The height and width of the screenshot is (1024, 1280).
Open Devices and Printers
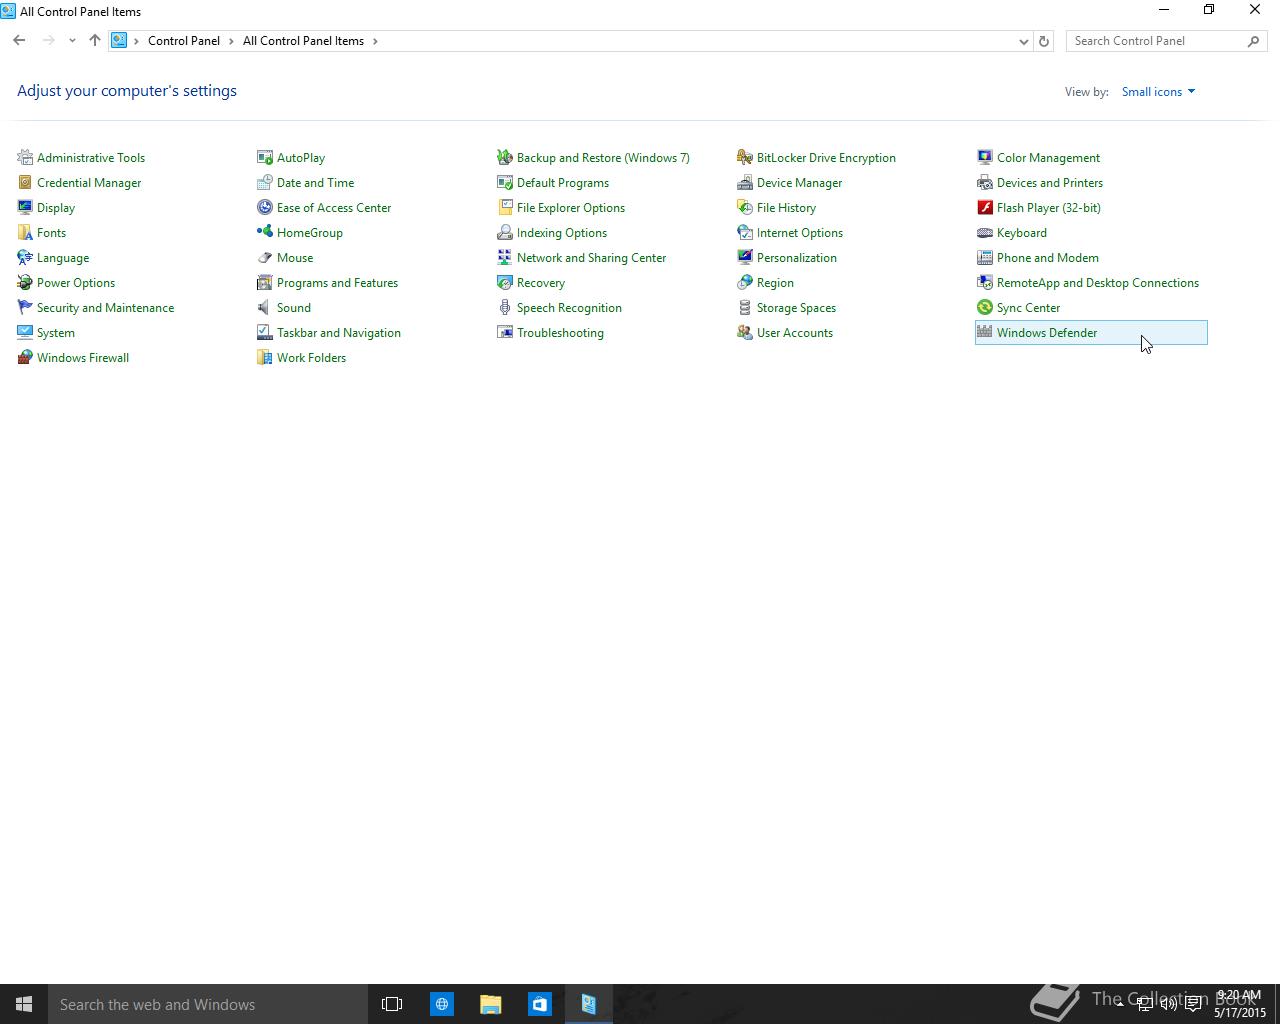coord(1050,183)
